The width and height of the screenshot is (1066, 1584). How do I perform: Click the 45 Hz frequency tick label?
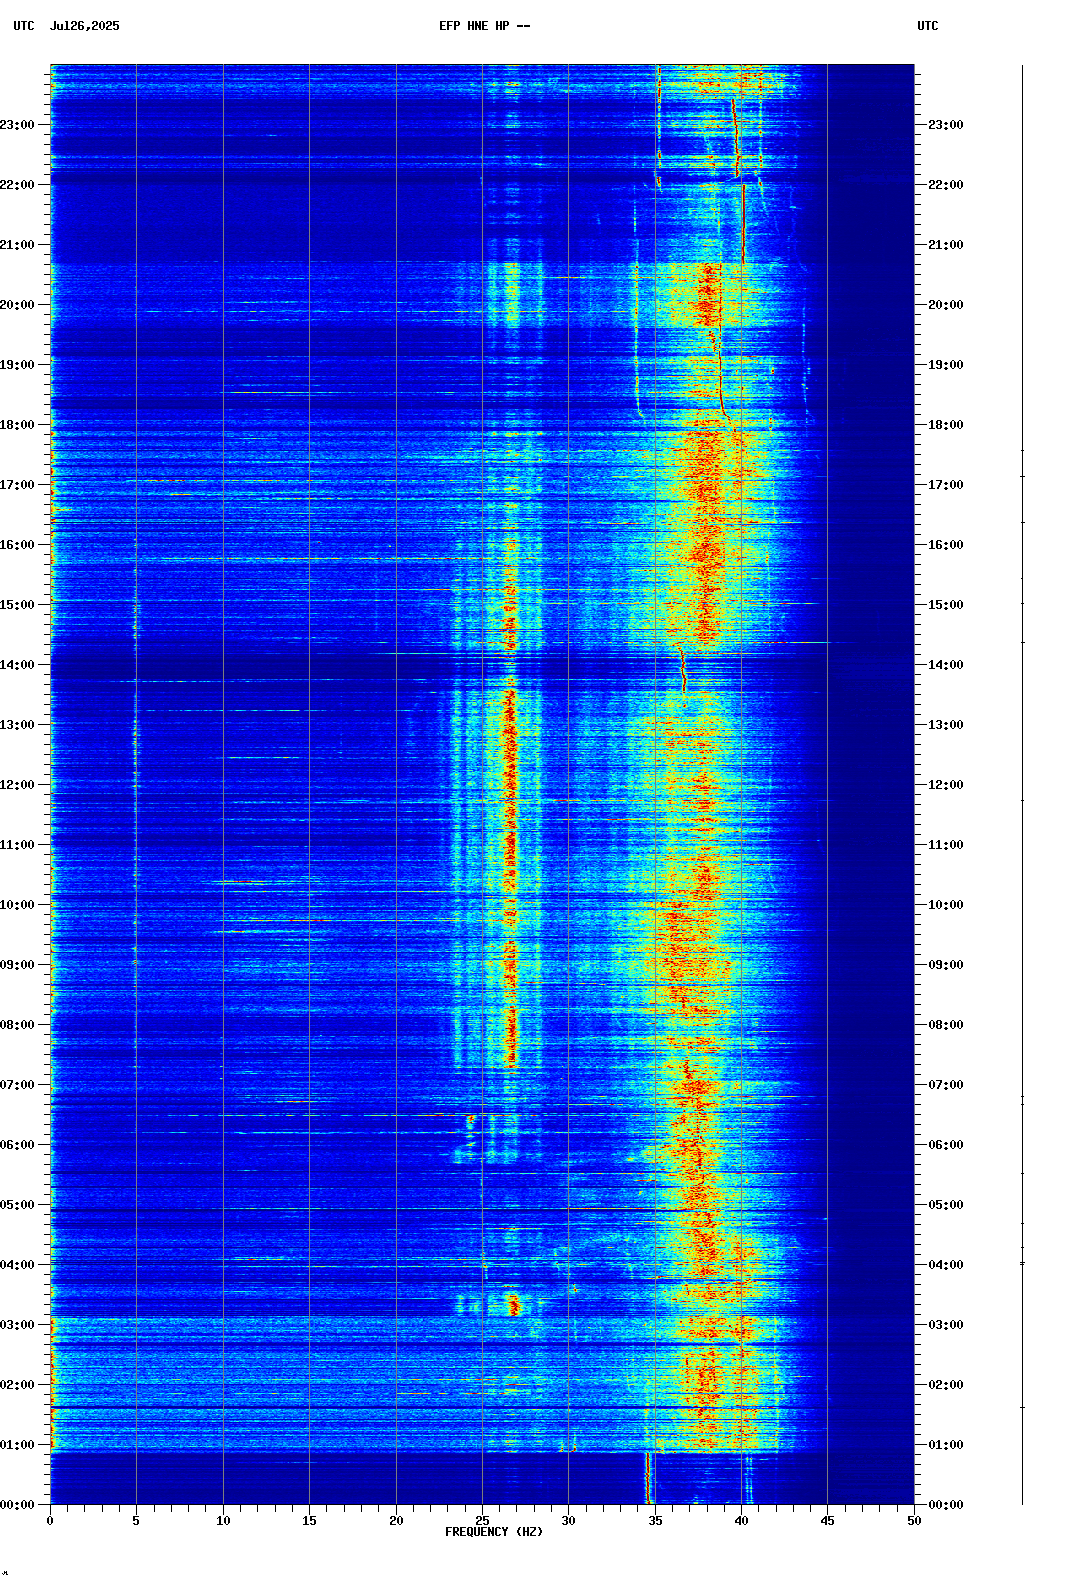click(x=827, y=1521)
